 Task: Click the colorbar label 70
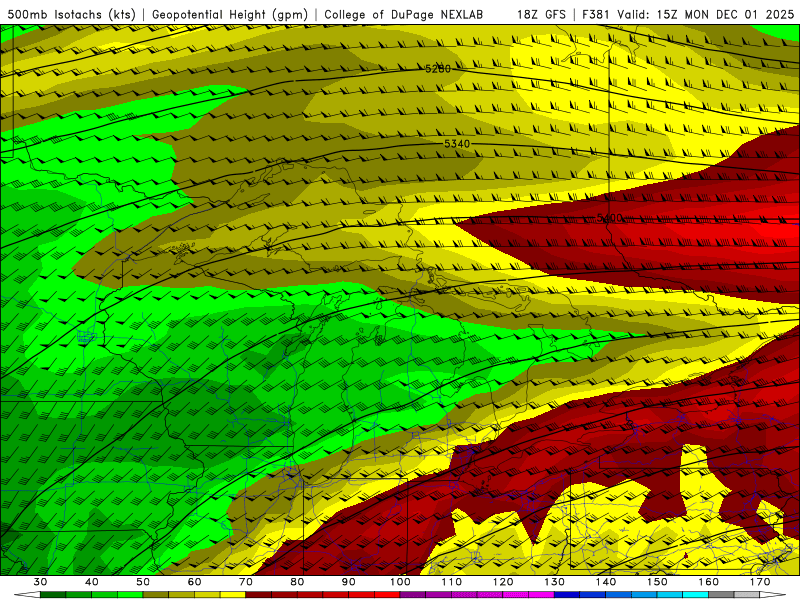click(246, 582)
